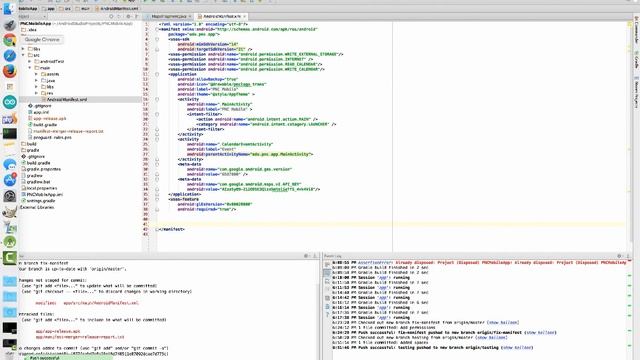
Task: Open the Project view dropdown
Action: pyautogui.click(x=33, y=16)
